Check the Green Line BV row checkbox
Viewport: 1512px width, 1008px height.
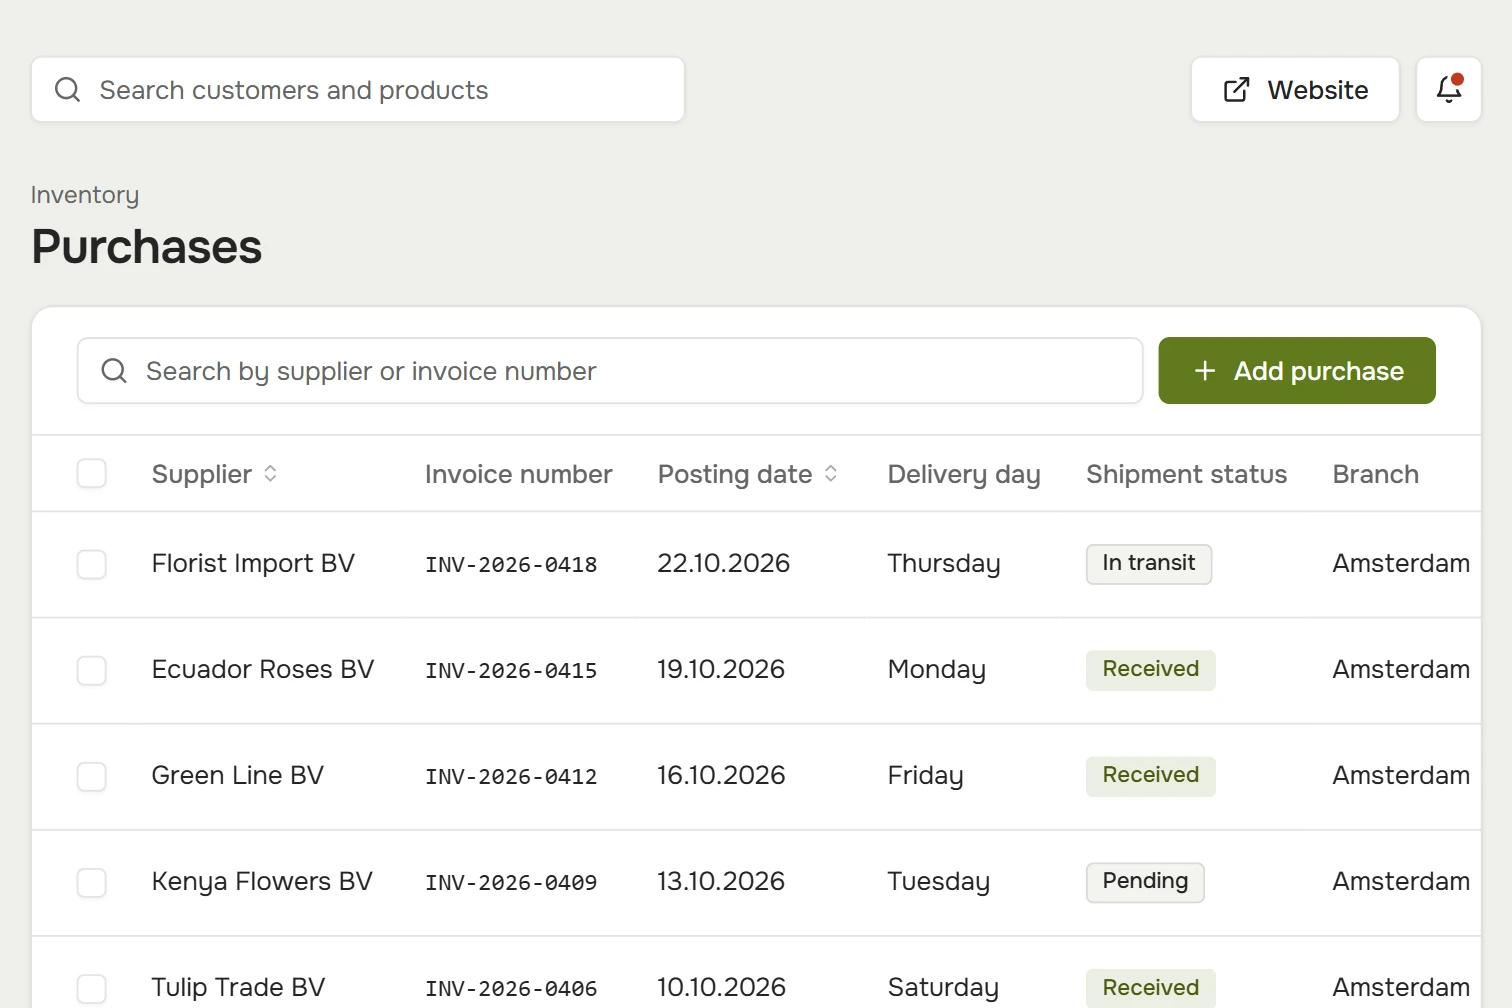92,776
